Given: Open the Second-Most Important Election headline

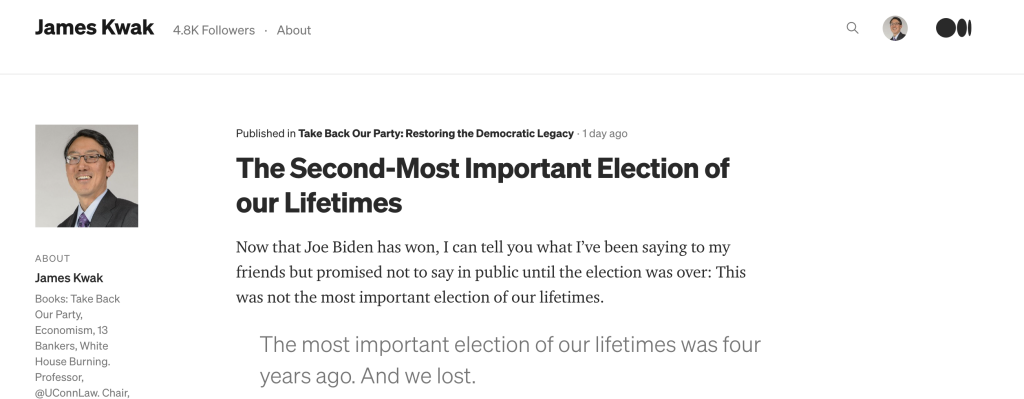Looking at the screenshot, I should tap(482, 185).
